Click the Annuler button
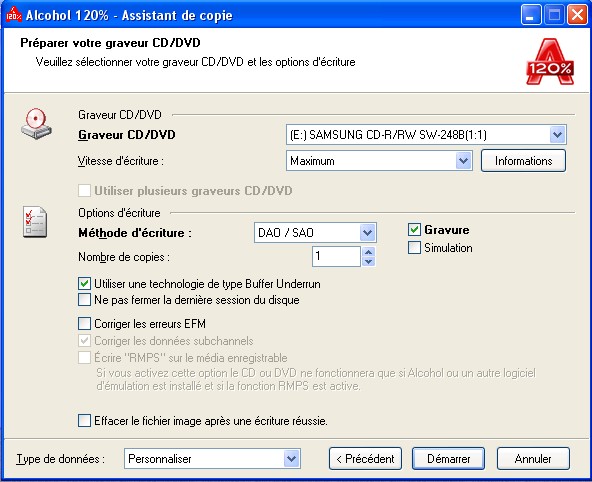 533,459
